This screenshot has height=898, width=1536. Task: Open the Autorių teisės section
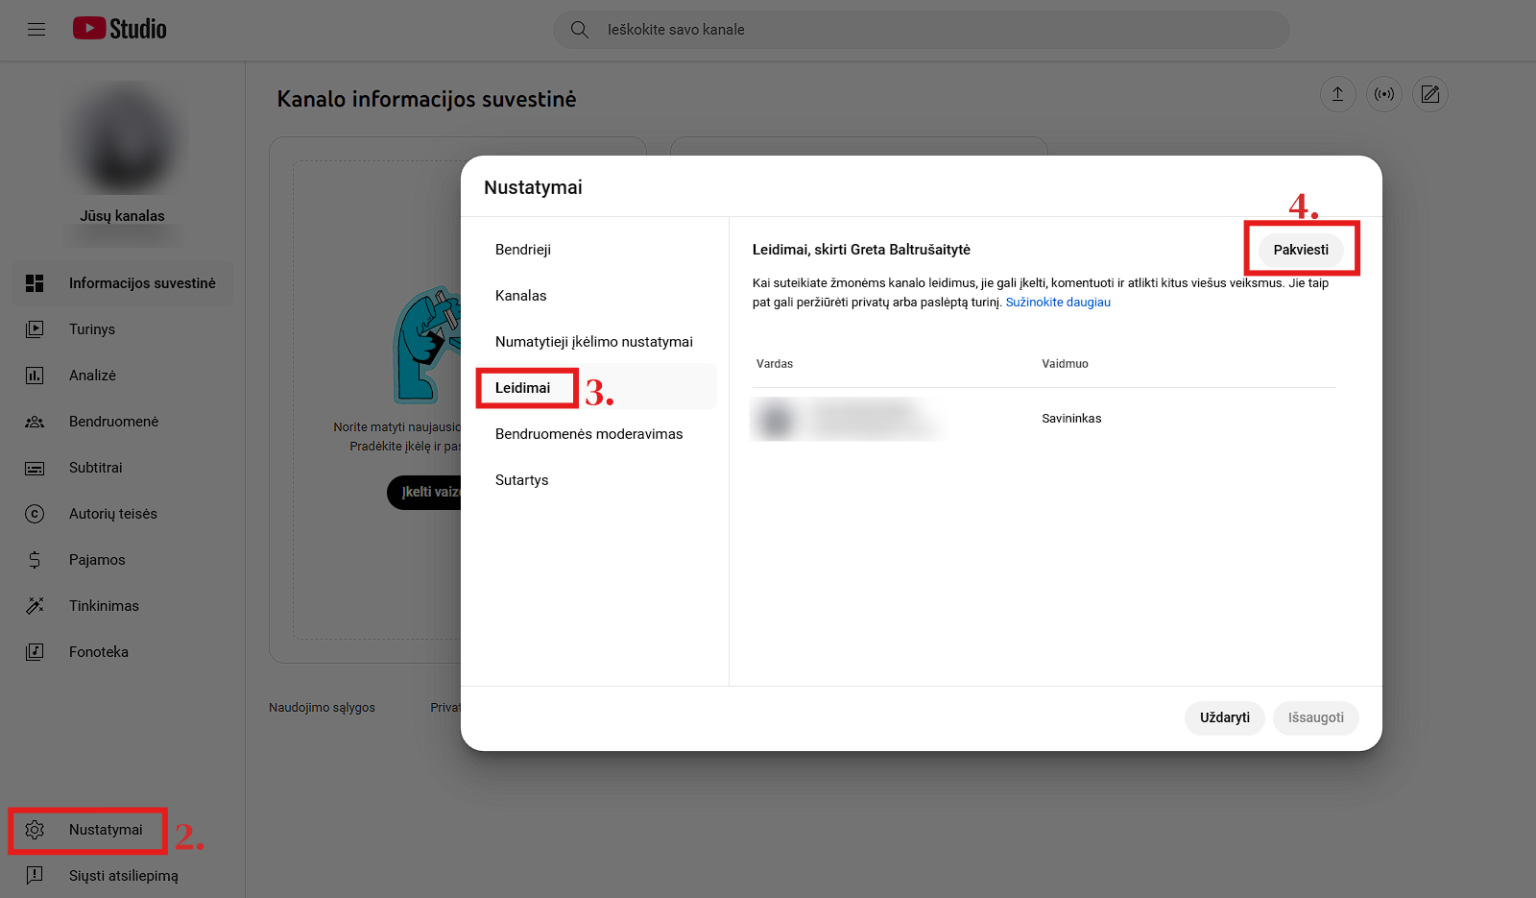[112, 513]
